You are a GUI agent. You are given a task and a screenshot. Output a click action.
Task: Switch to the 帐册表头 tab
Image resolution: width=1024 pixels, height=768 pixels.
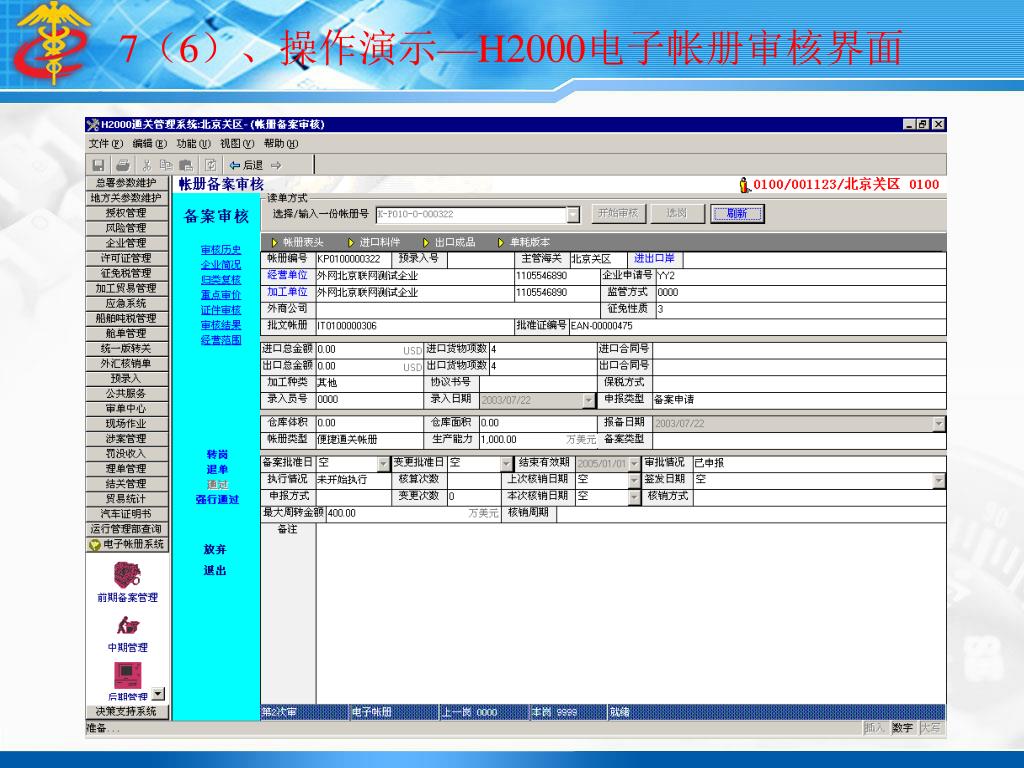[x=297, y=242]
